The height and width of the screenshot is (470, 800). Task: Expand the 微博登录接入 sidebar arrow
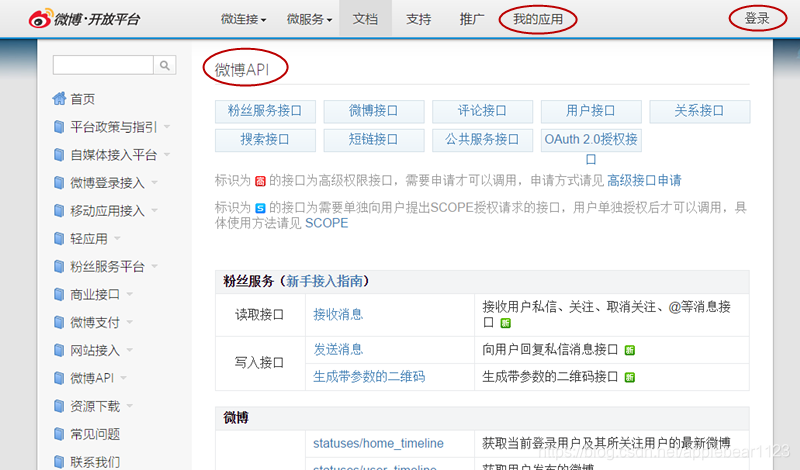click(155, 182)
